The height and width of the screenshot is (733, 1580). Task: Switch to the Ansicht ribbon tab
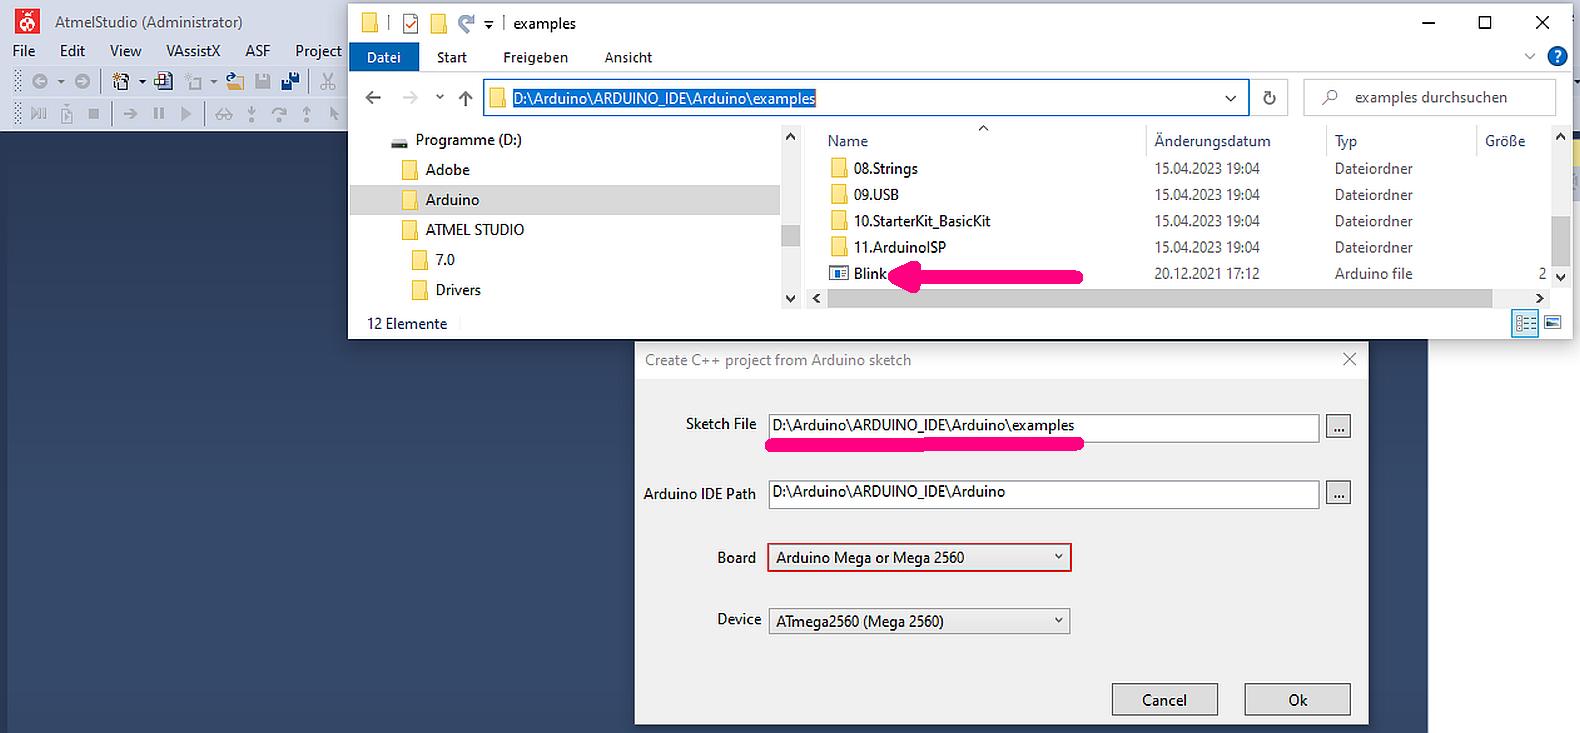[628, 57]
